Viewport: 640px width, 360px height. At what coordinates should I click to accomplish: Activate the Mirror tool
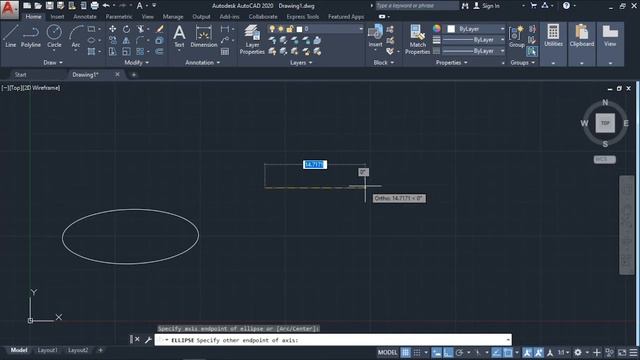click(x=127, y=40)
